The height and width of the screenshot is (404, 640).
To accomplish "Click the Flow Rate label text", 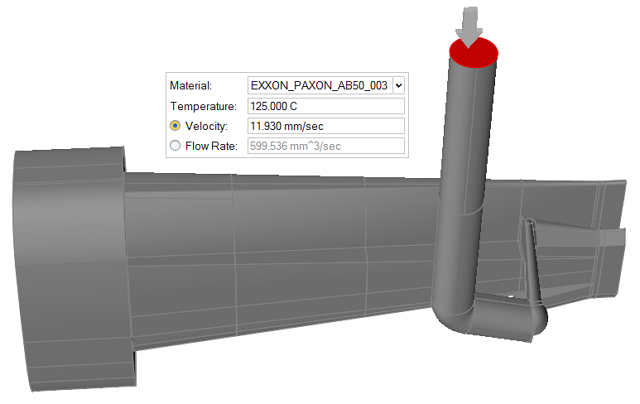I will 211,146.
